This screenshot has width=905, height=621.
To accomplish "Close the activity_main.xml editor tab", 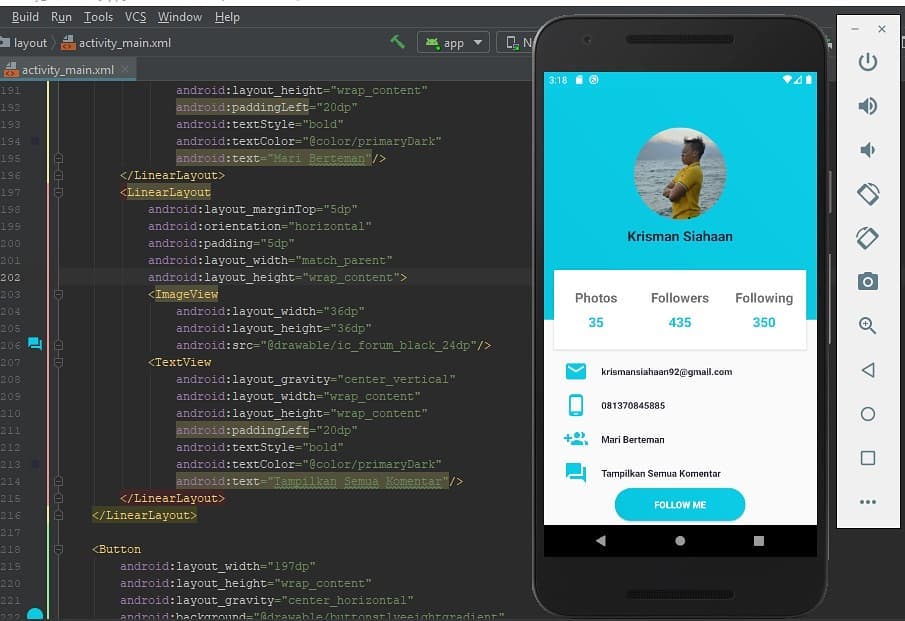I will 126,70.
